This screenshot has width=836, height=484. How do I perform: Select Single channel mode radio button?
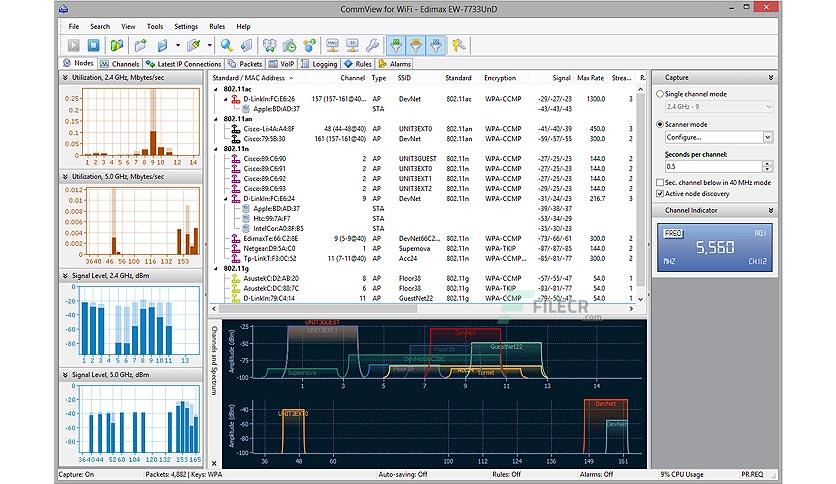(660, 94)
